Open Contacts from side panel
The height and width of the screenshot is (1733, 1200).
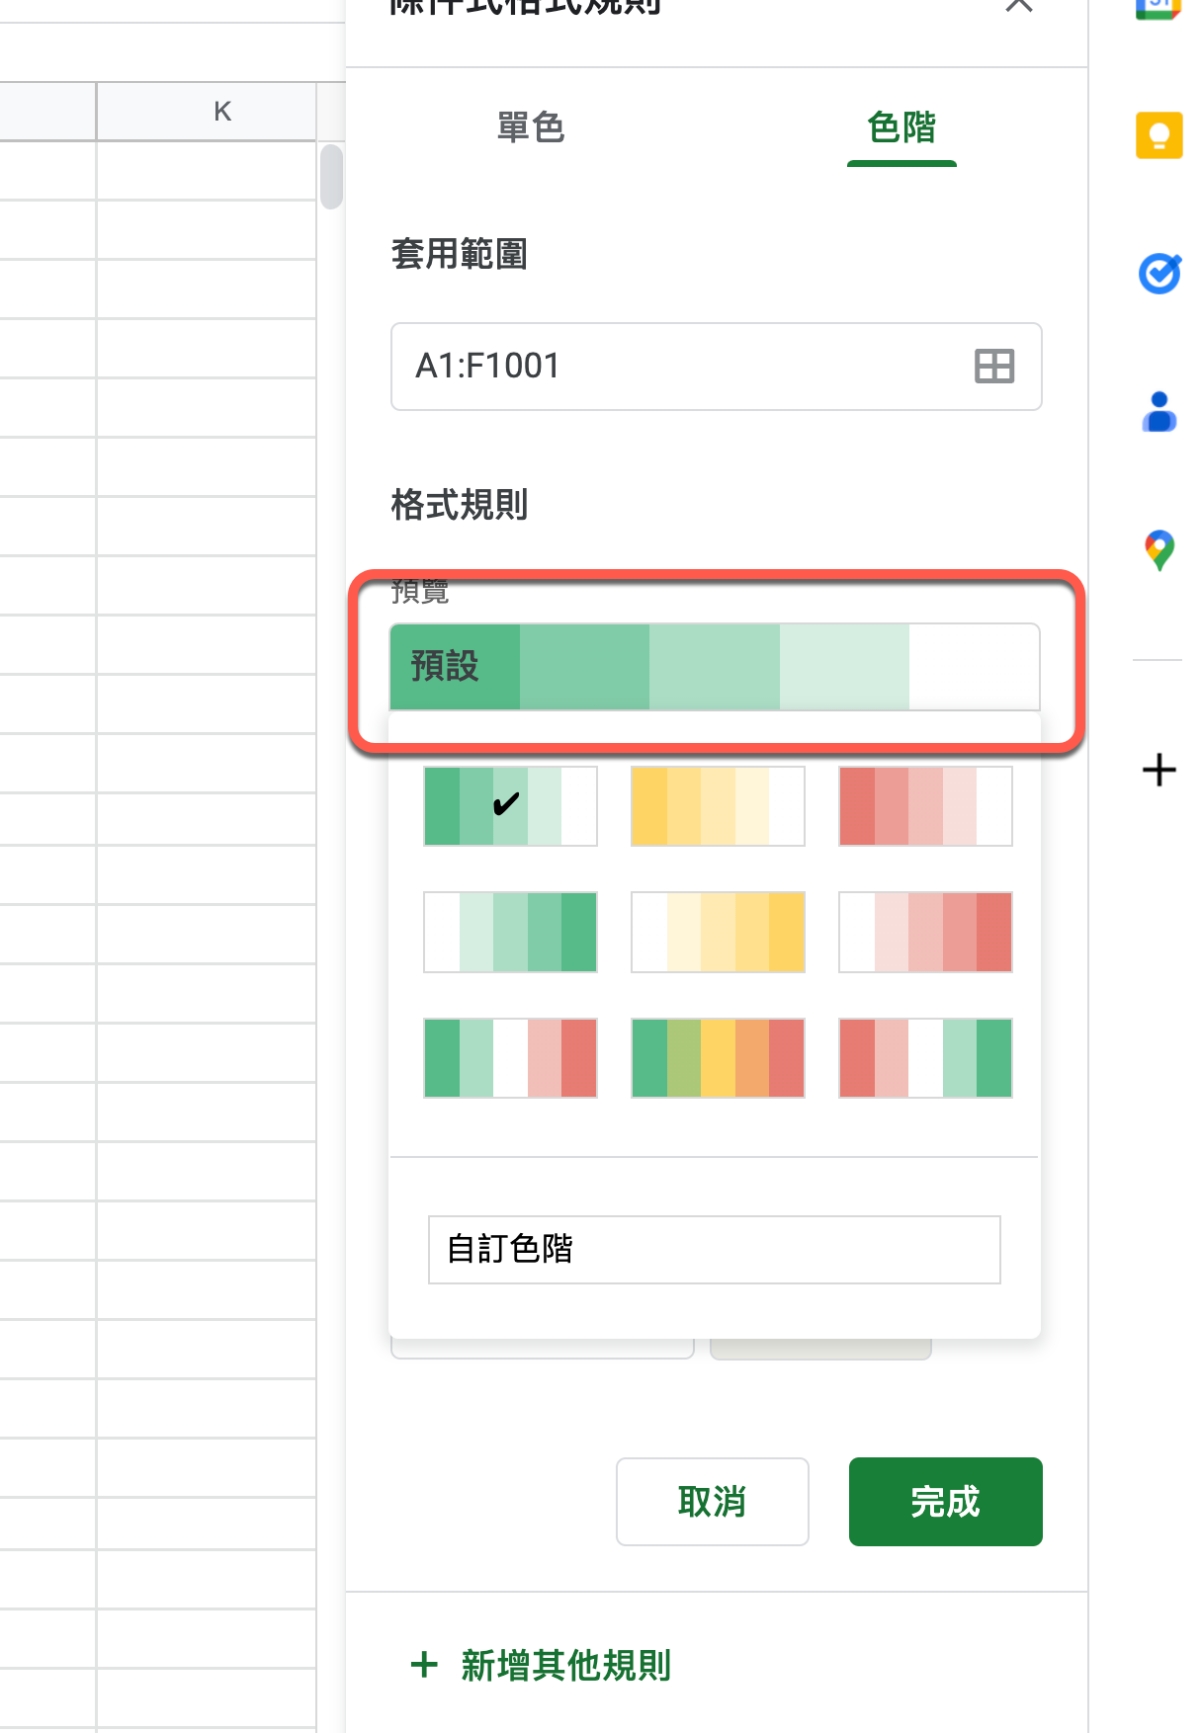1159,412
